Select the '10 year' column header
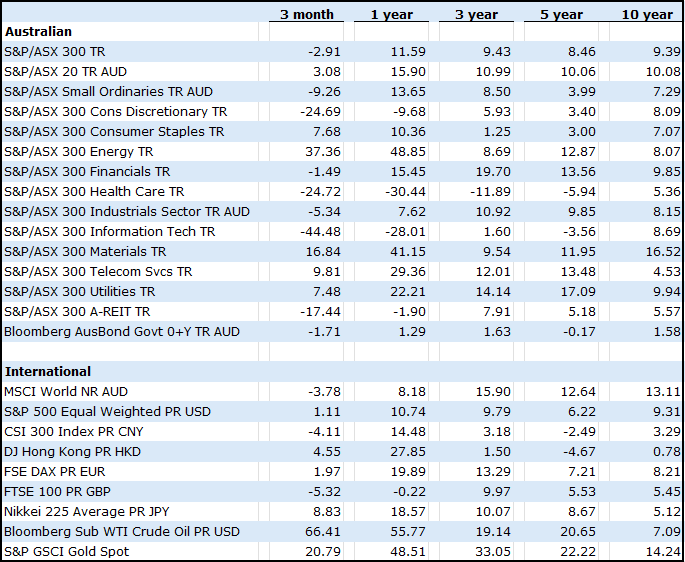Image resolution: width=685 pixels, height=562 pixels. (647, 14)
